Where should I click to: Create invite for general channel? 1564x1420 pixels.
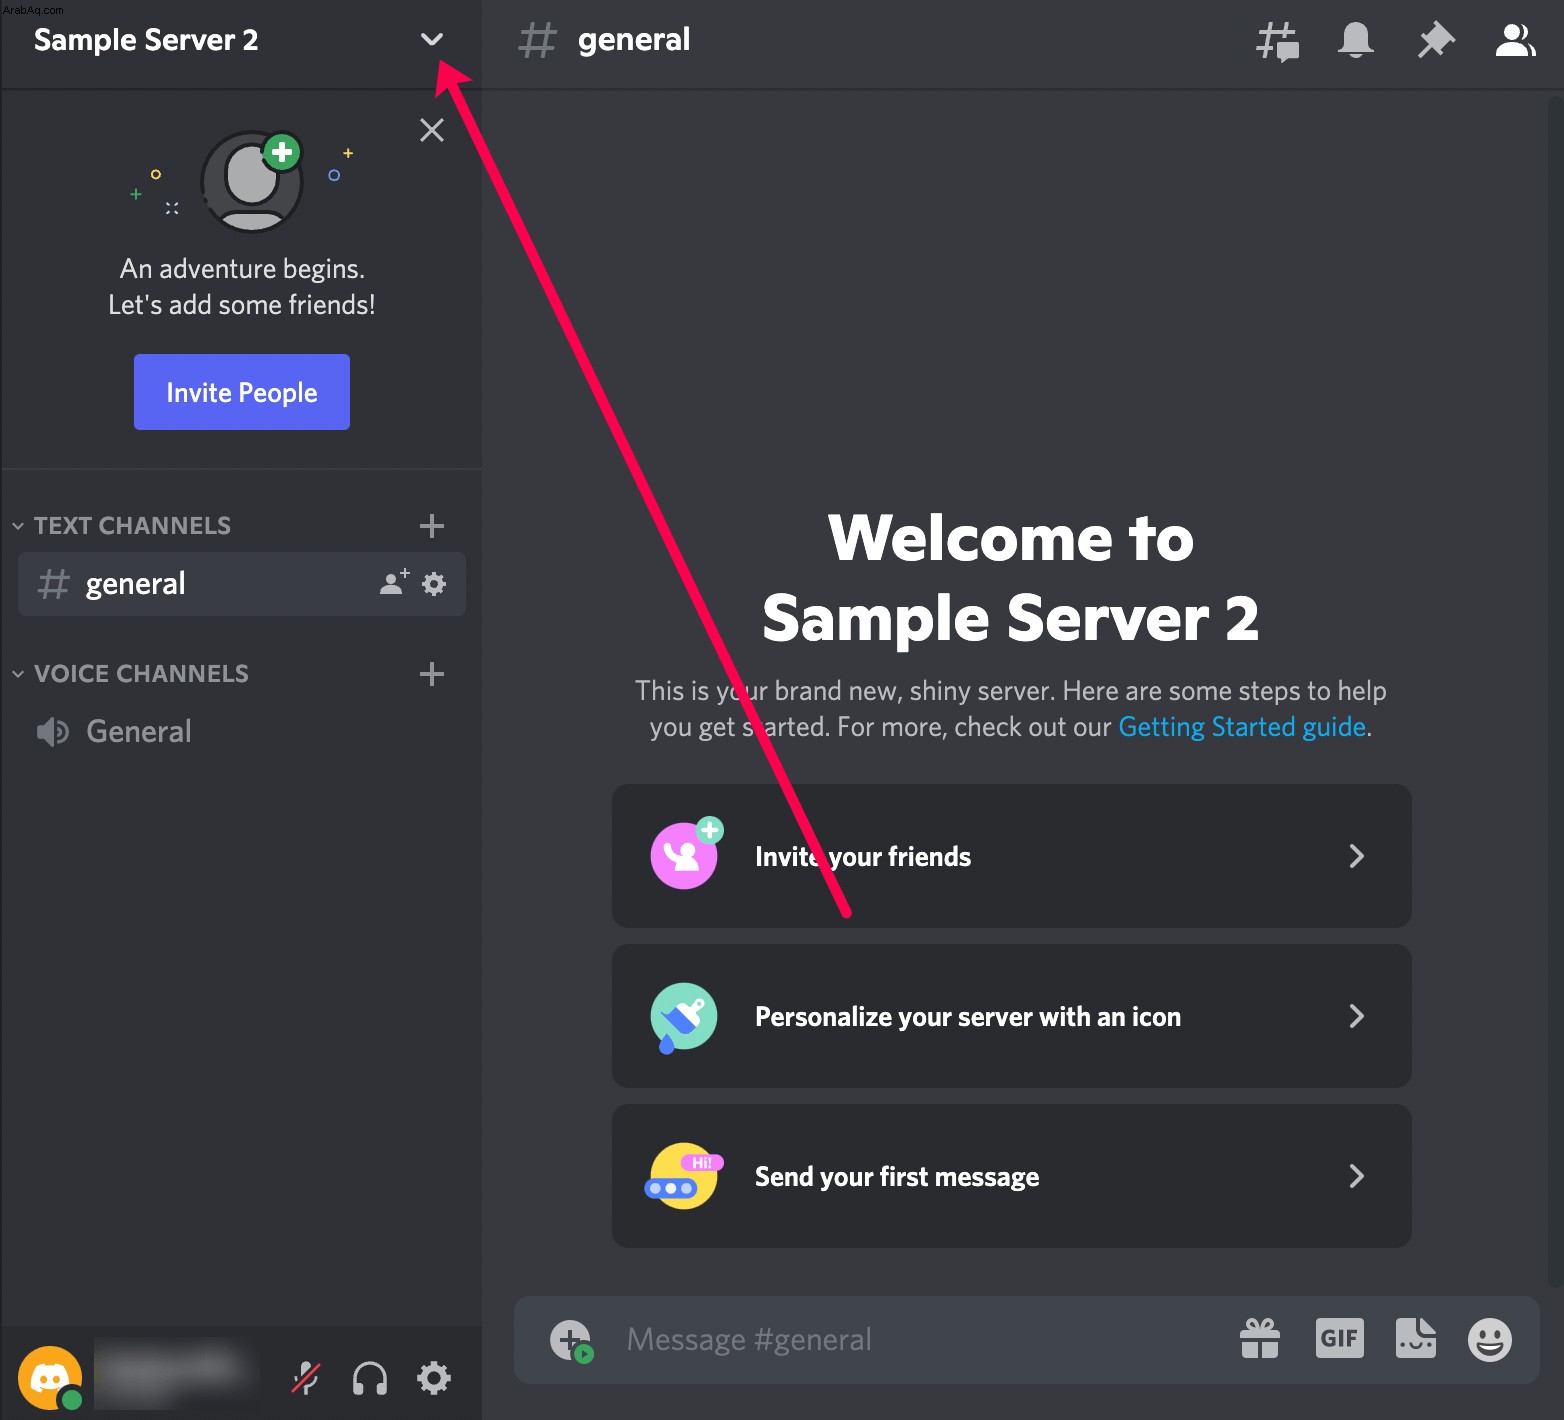click(394, 582)
